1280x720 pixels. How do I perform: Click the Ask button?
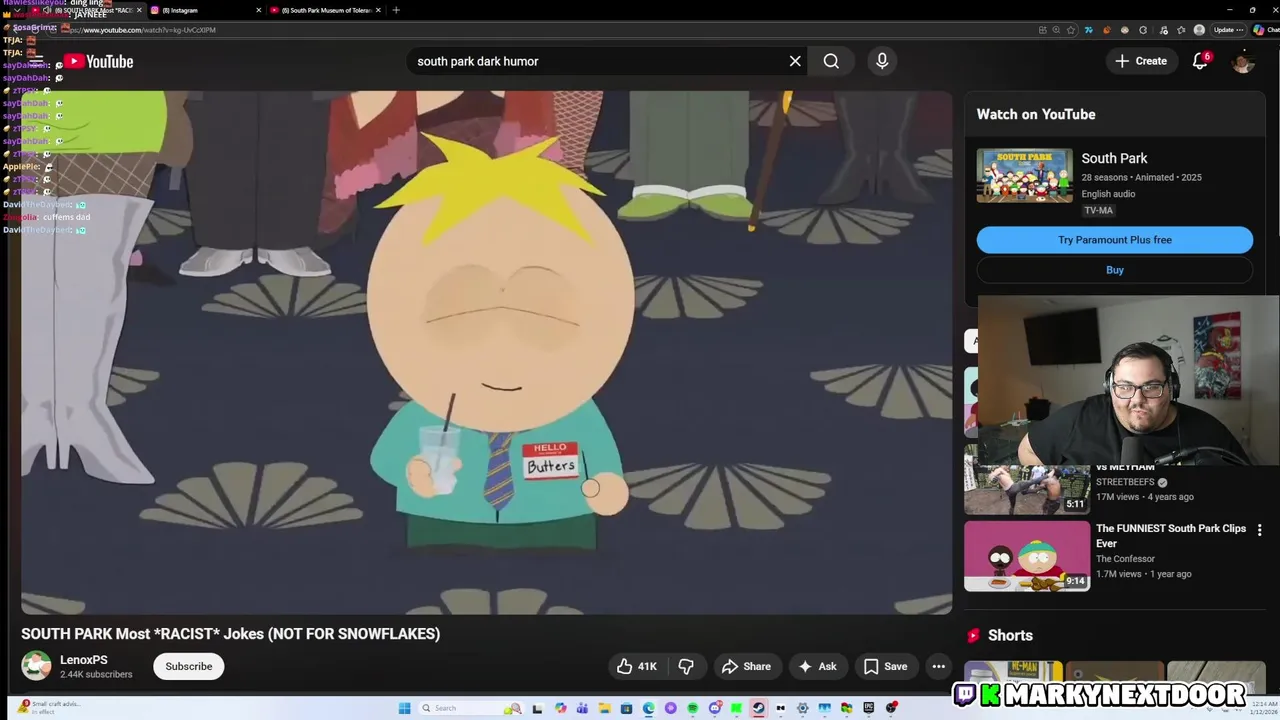pyautogui.click(x=818, y=666)
